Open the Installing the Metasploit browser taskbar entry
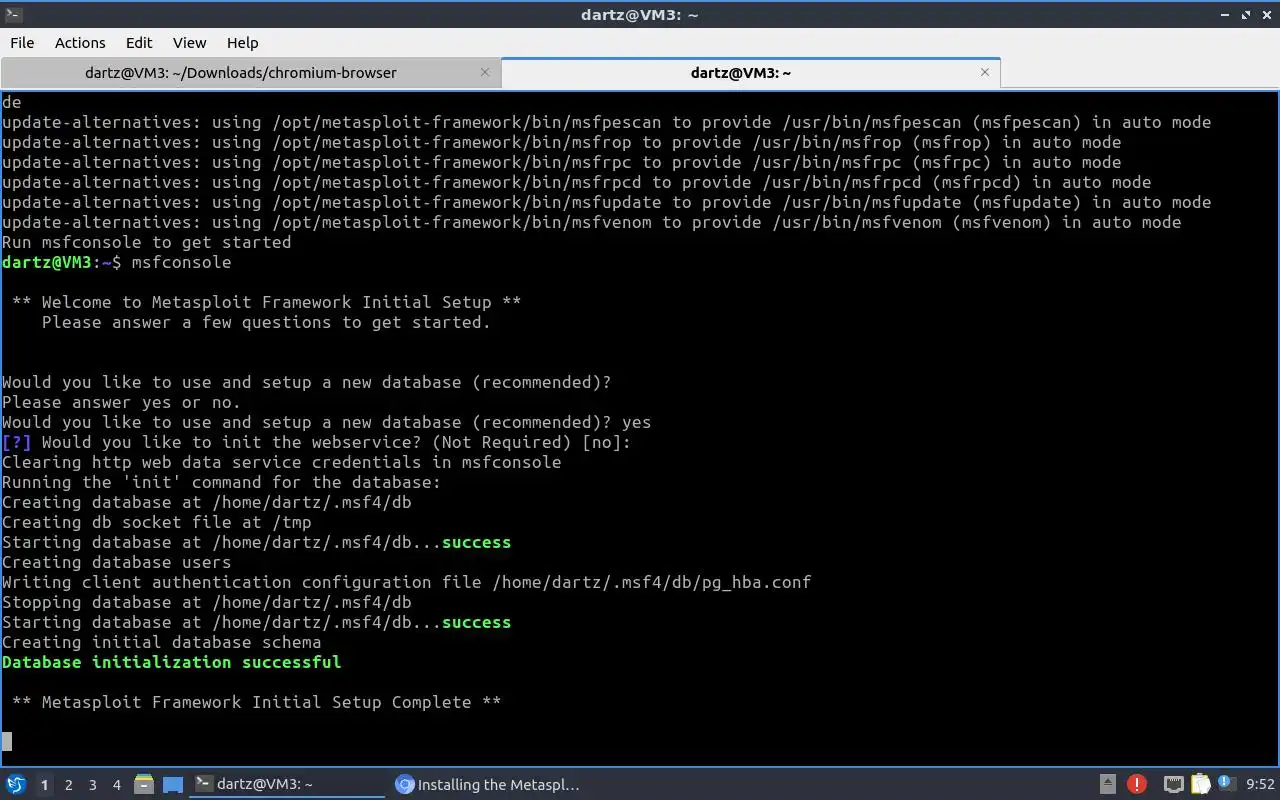This screenshot has width=1280, height=800. pyautogui.click(x=488, y=785)
